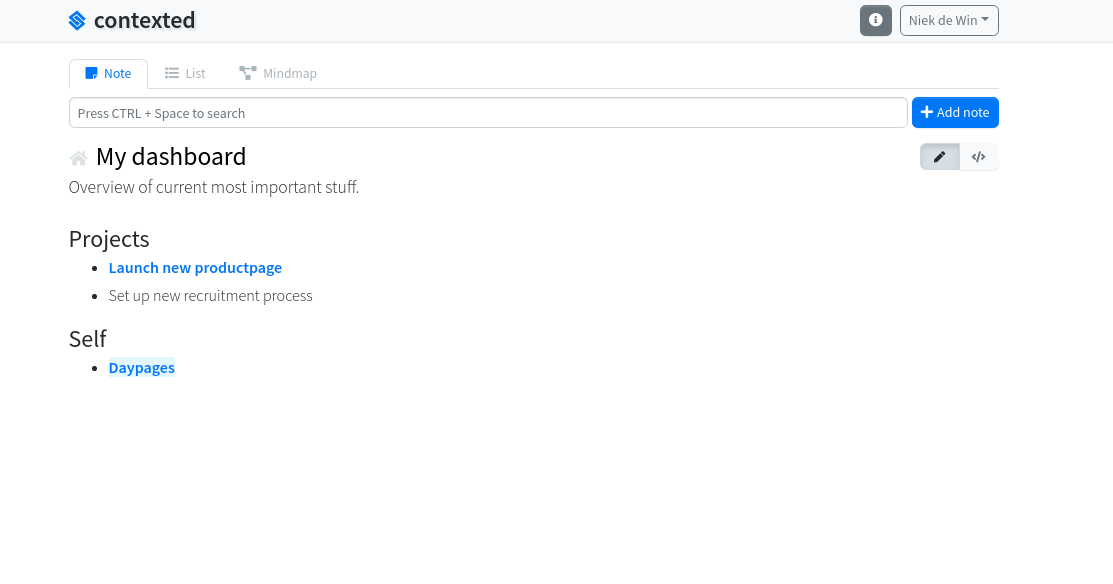The image size is (1113, 584).
Task: Click the mindmap diagram icon
Action: (248, 73)
